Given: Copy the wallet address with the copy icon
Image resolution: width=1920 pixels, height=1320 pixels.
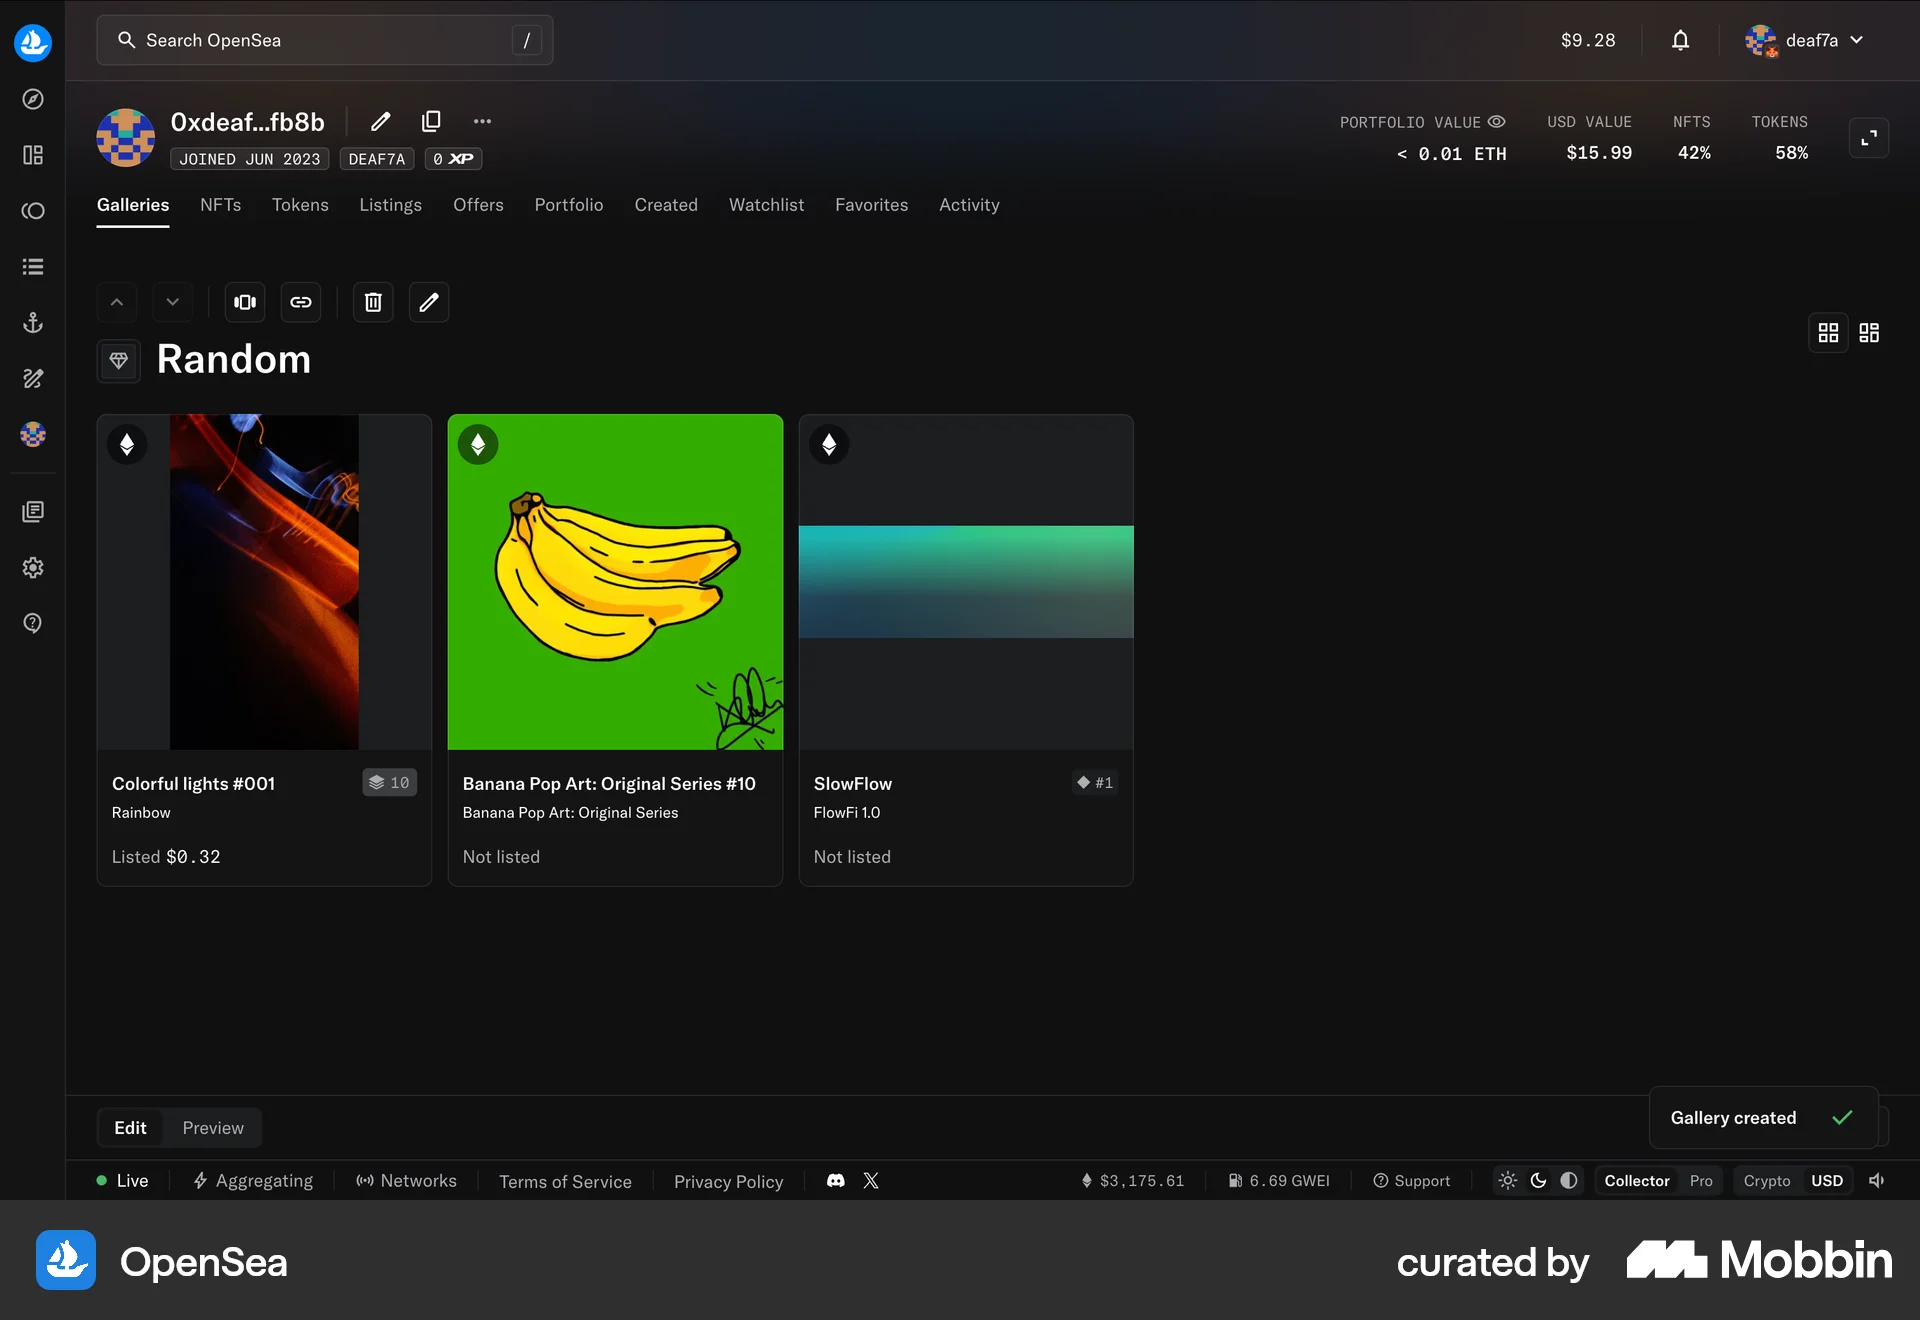Looking at the screenshot, I should click(431, 121).
